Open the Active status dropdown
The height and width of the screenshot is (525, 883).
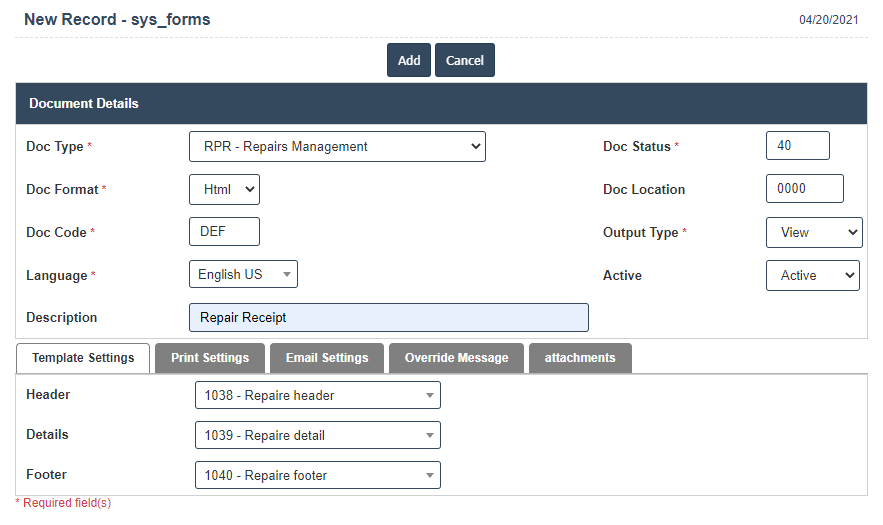(x=812, y=275)
